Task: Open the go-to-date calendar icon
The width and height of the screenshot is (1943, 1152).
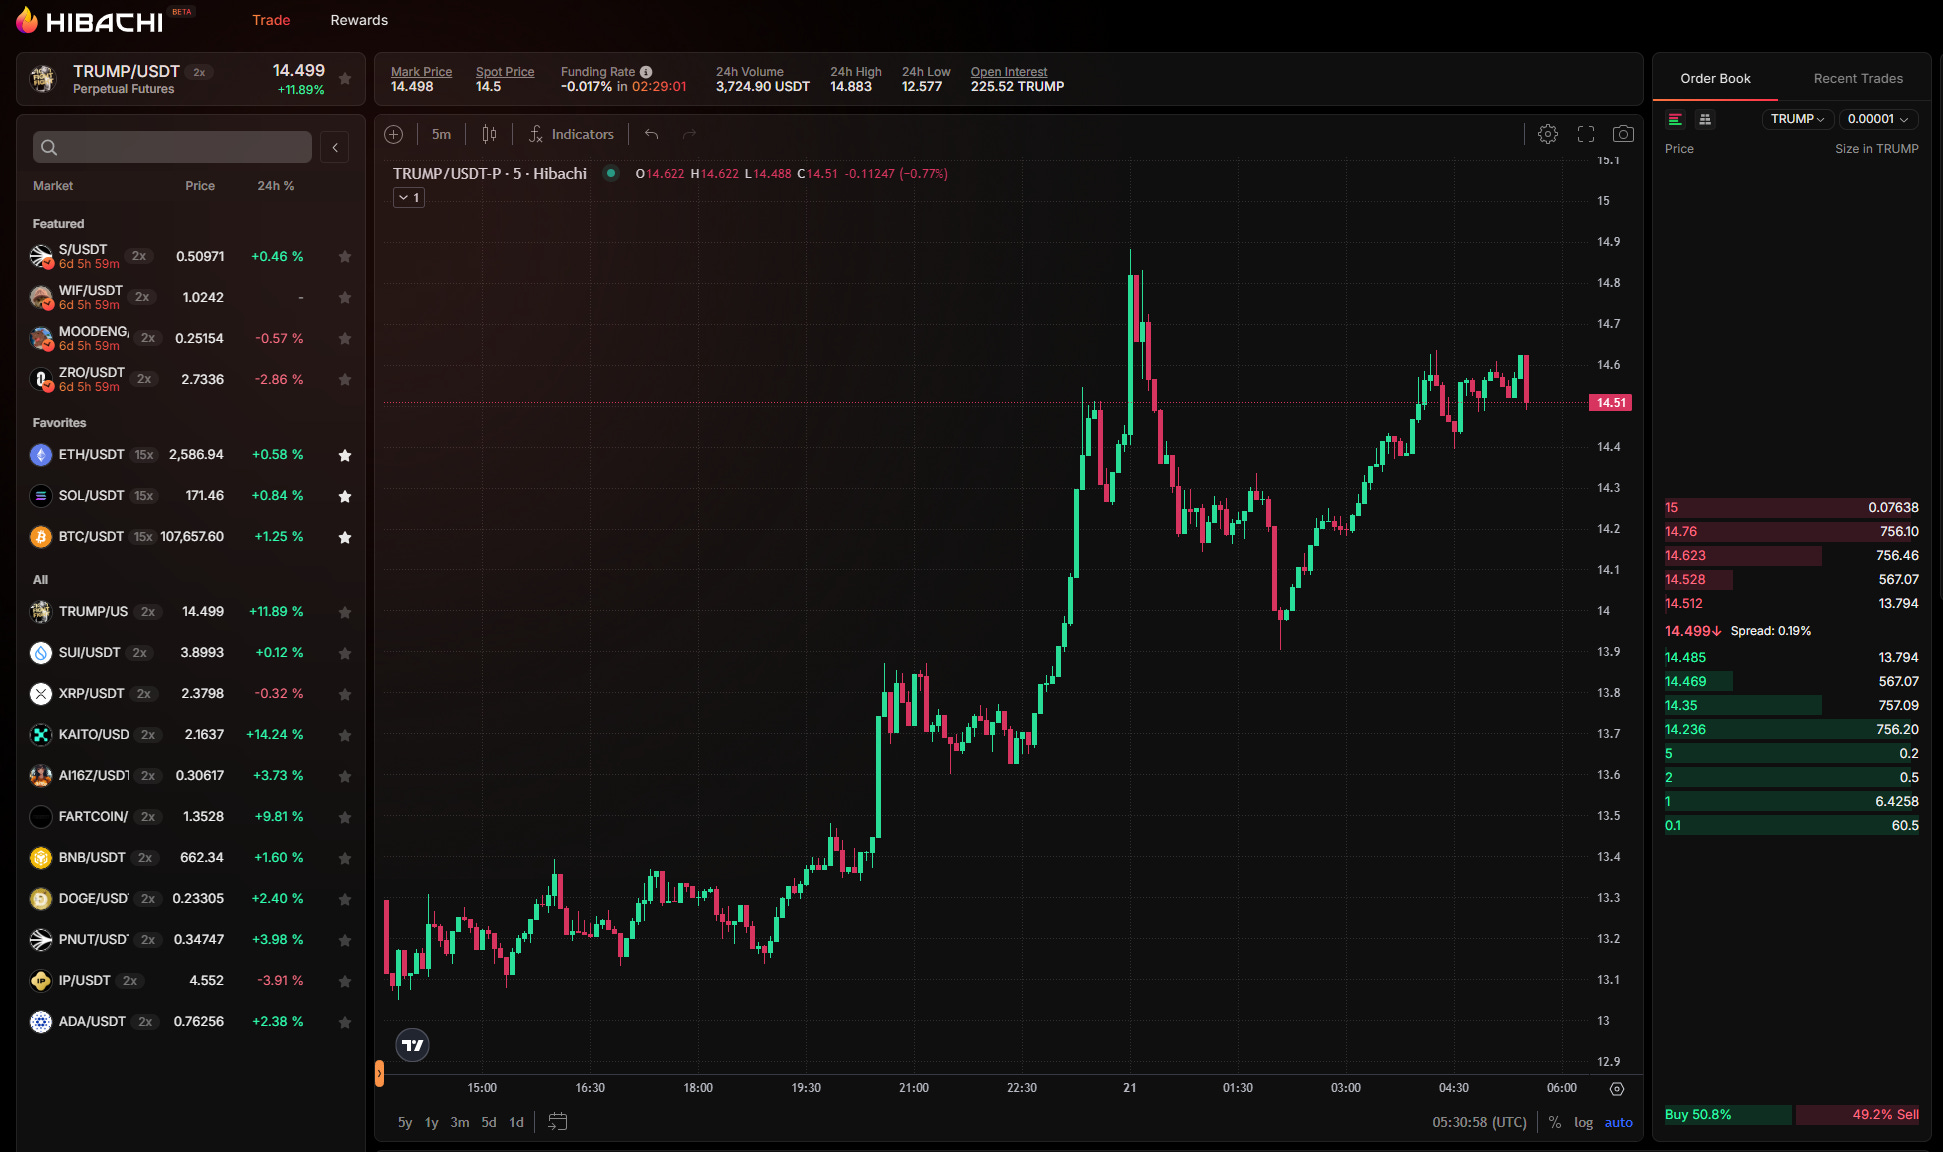Action: click(x=558, y=1122)
